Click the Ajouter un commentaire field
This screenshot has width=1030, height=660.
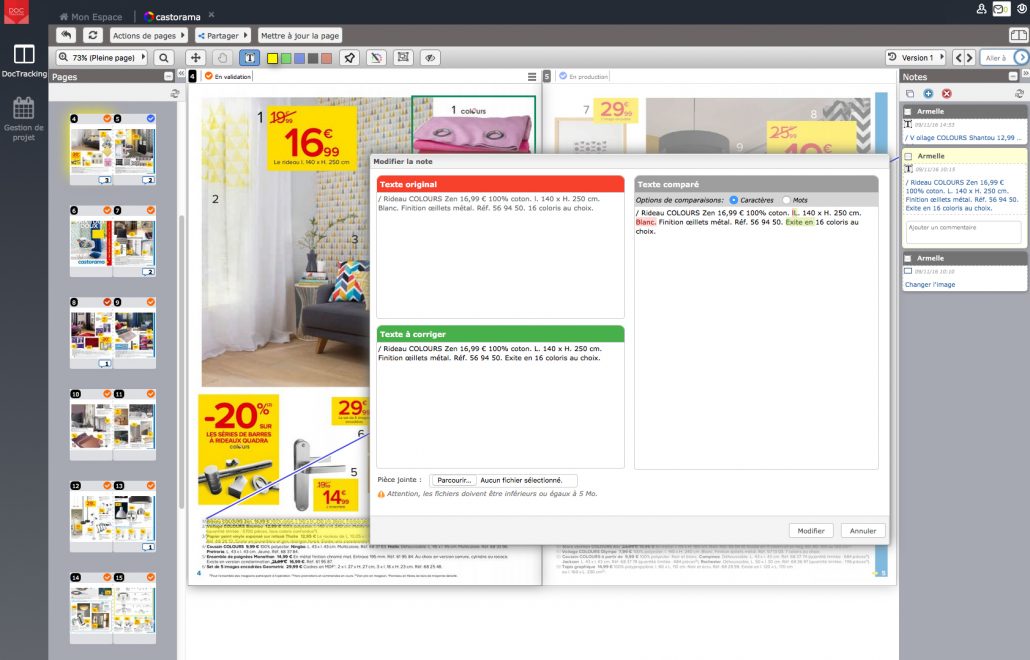click(x=964, y=232)
